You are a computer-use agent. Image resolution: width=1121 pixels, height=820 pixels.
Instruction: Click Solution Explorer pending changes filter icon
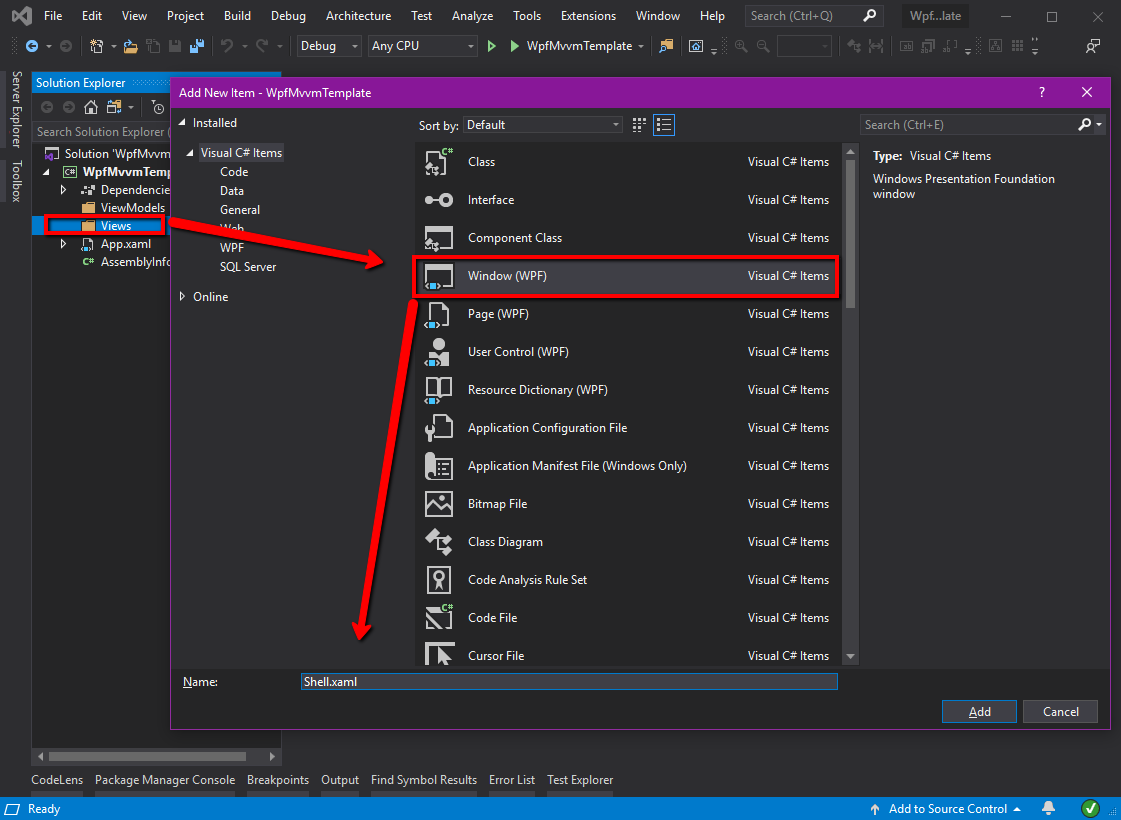[158, 107]
